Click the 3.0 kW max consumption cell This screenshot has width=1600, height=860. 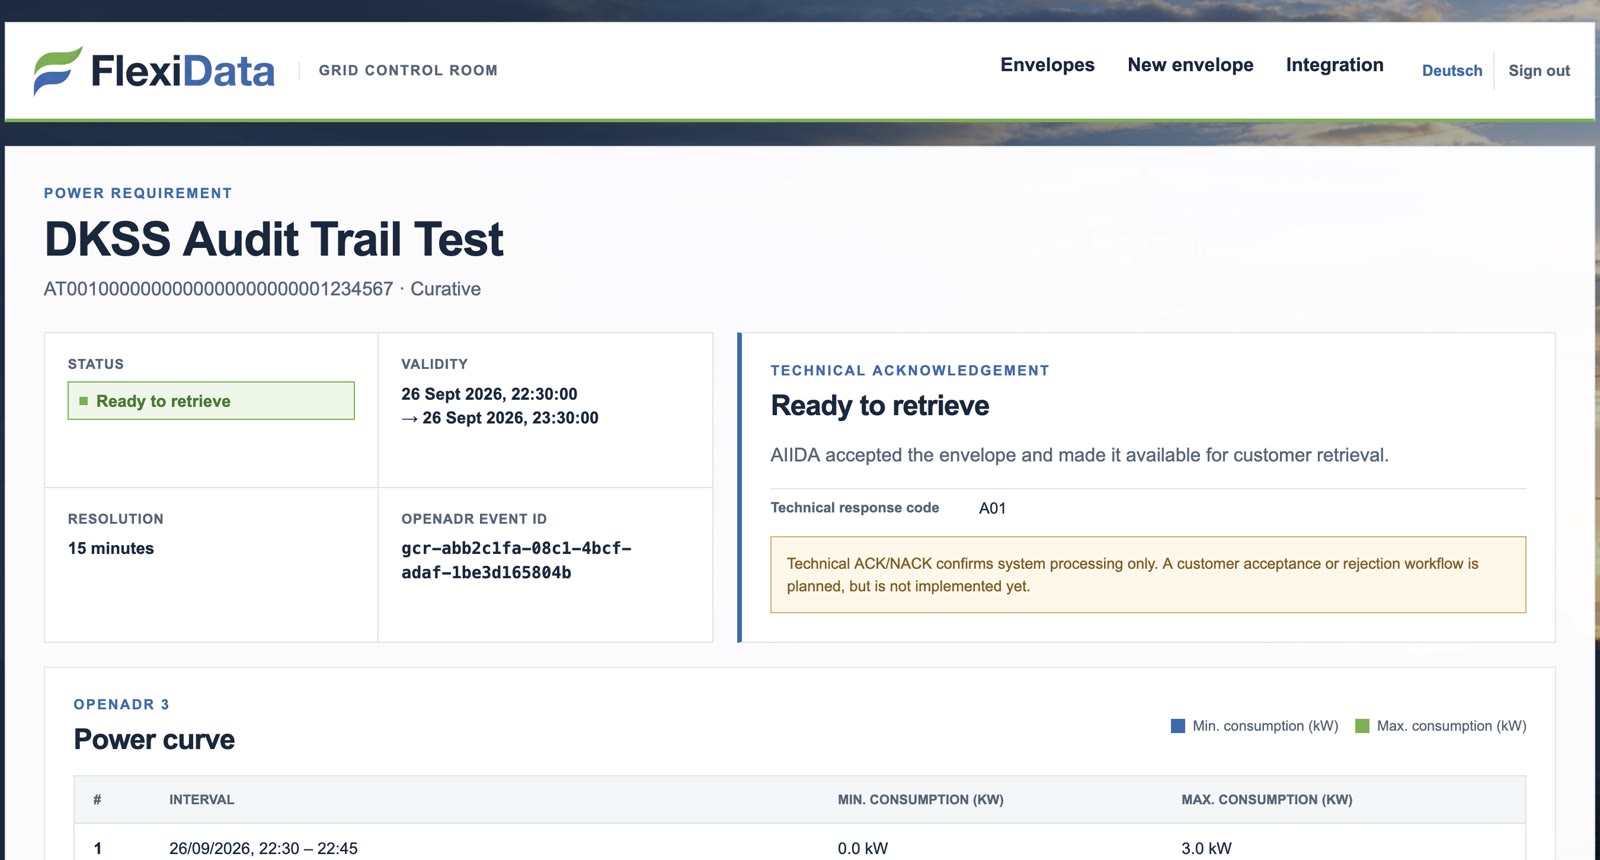pyautogui.click(x=1206, y=848)
